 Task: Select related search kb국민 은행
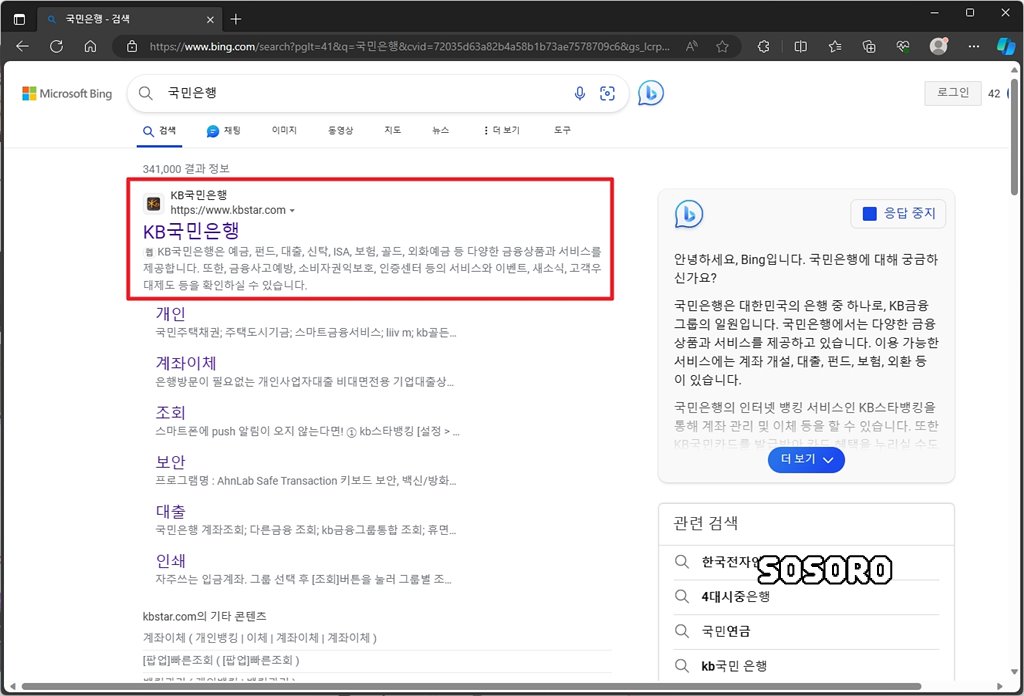tap(733, 666)
